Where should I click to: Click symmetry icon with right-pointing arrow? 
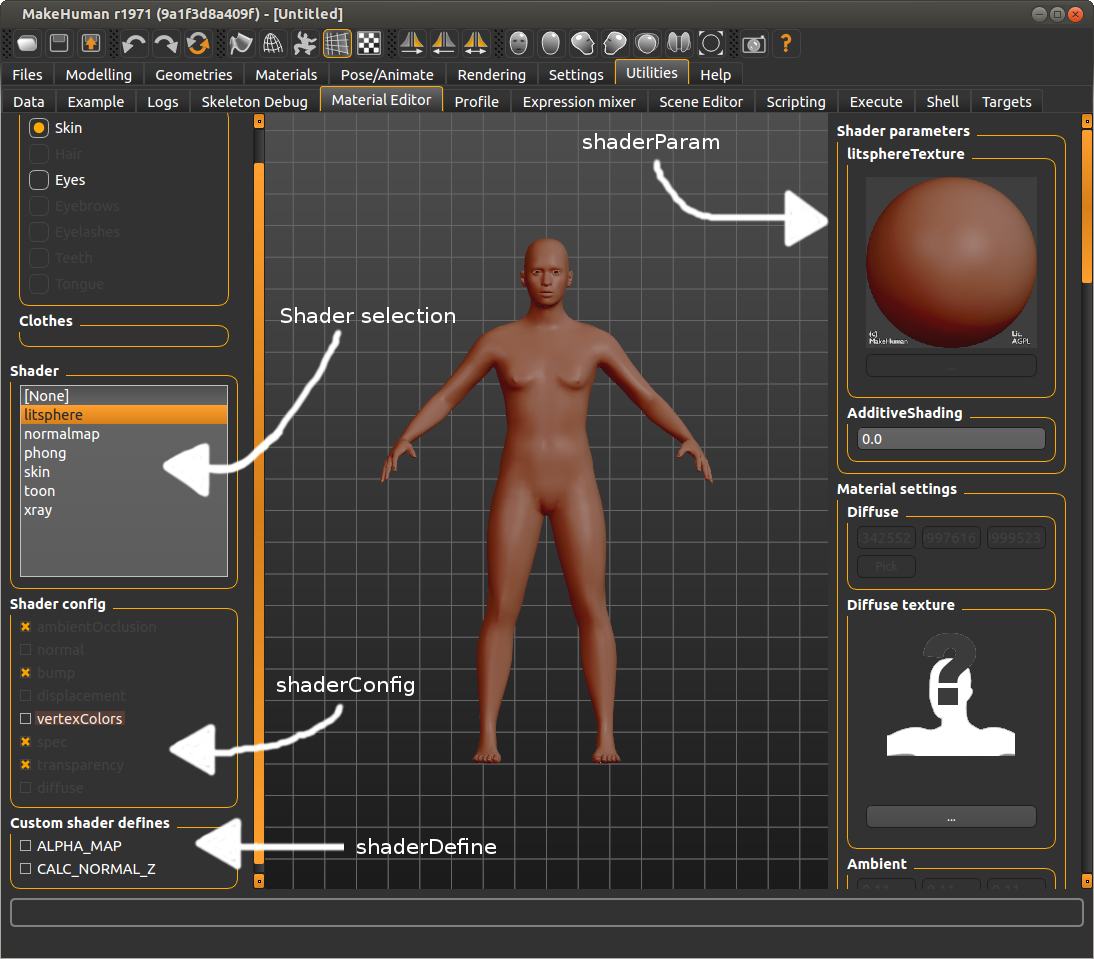(x=412, y=44)
